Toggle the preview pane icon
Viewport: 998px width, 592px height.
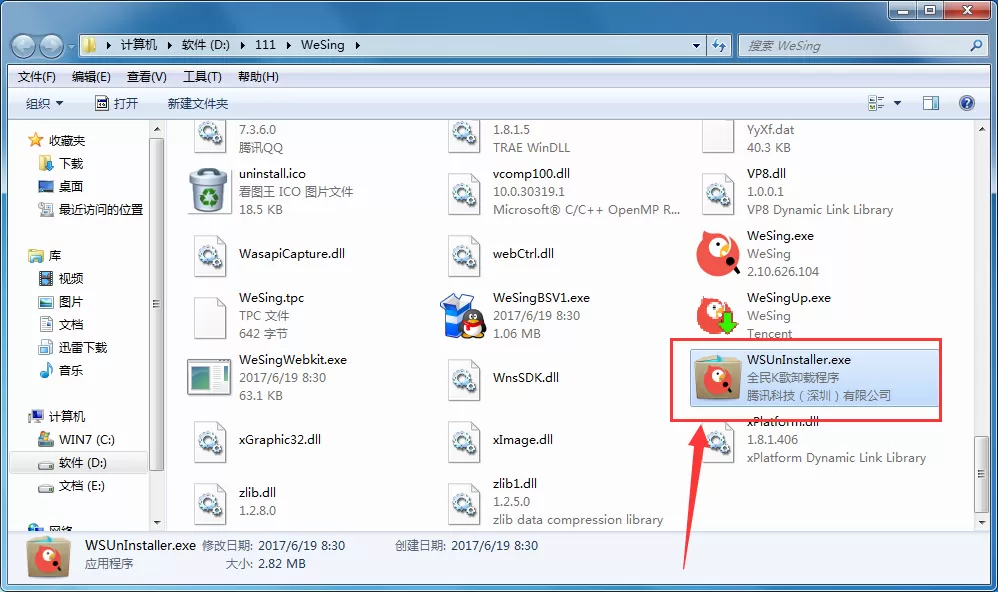point(931,103)
